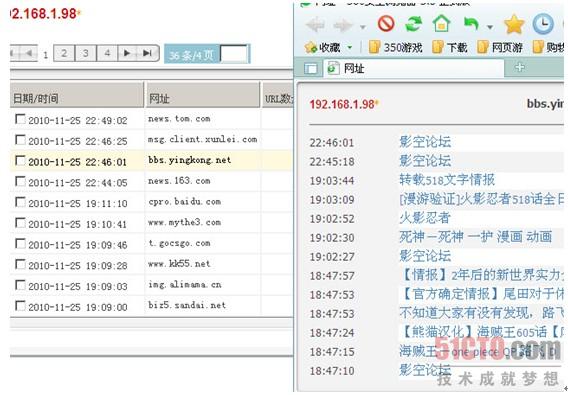Click the sidebar panel toggle icon
The image size is (568, 395).
pos(310,68)
